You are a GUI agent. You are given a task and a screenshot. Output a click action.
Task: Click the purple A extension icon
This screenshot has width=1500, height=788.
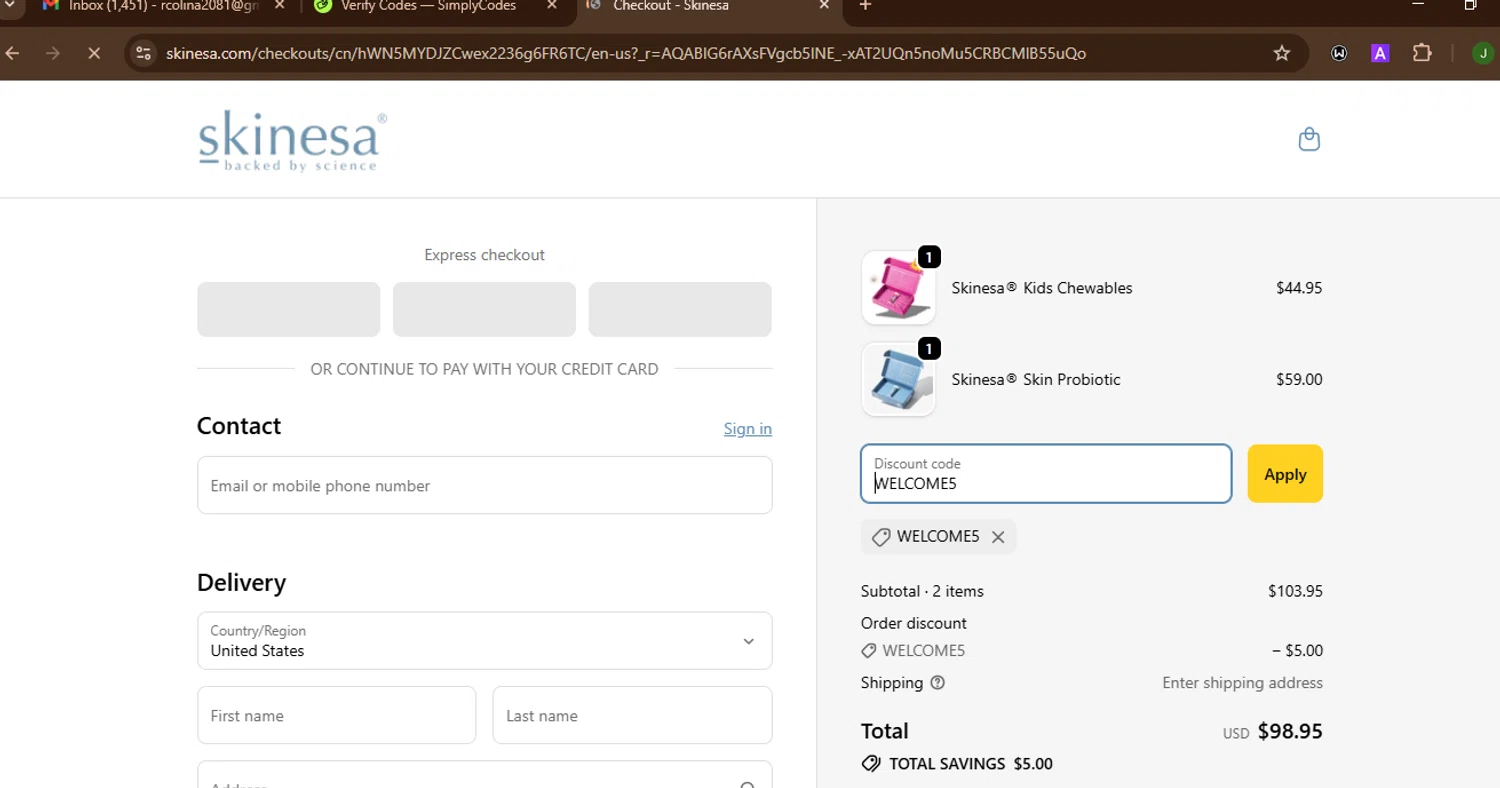click(x=1380, y=53)
